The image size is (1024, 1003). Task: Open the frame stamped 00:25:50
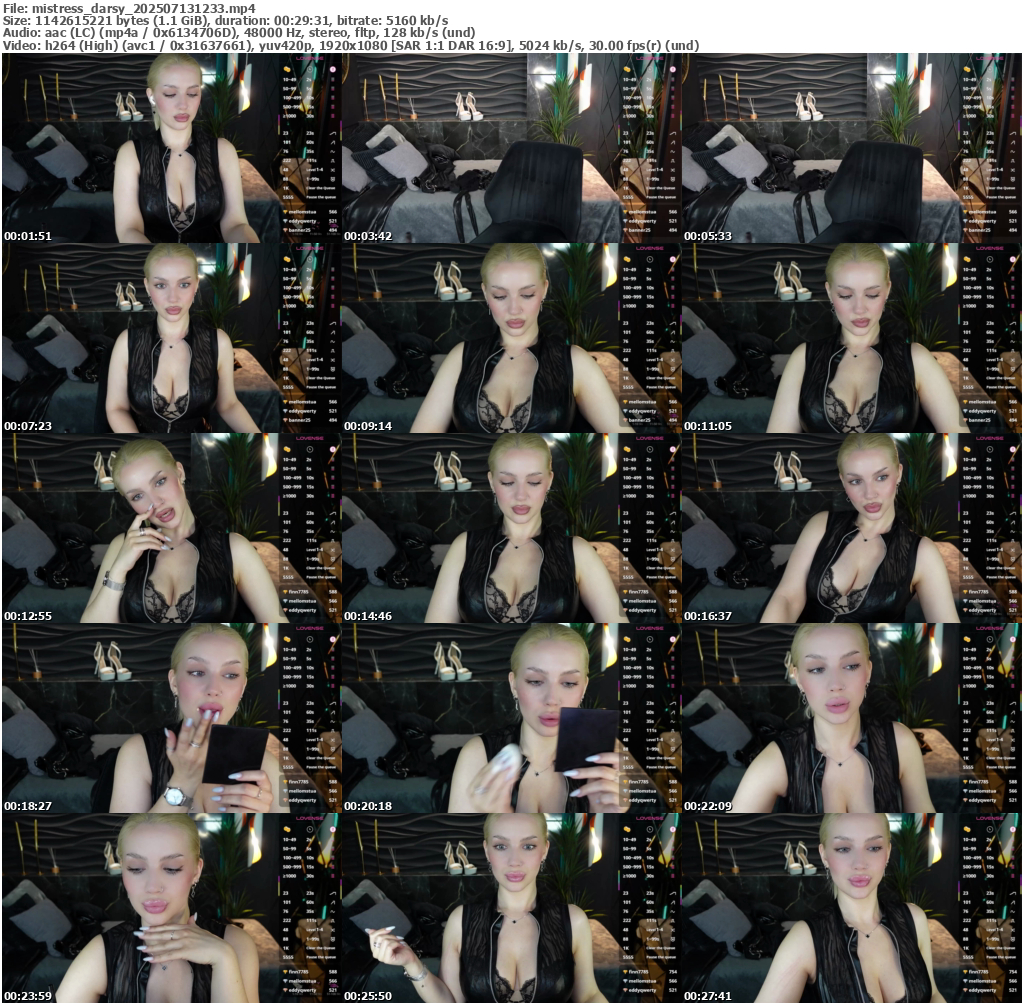click(511, 908)
